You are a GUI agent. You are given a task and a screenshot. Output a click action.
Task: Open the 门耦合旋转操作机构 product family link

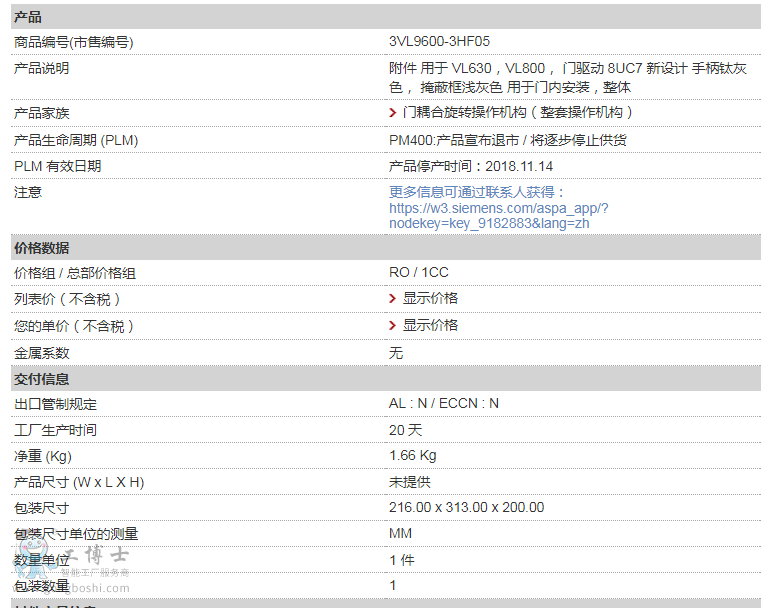(517, 113)
